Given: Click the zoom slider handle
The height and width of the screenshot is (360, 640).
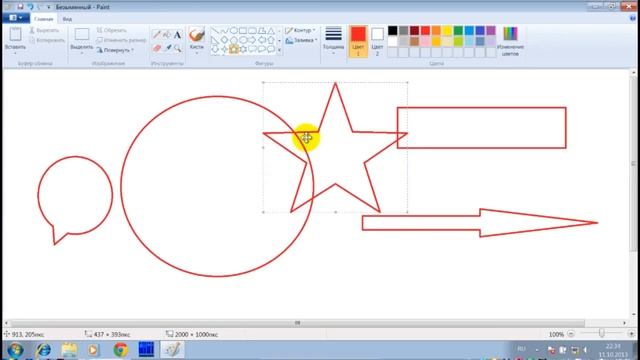Looking at the screenshot, I should click(601, 333).
